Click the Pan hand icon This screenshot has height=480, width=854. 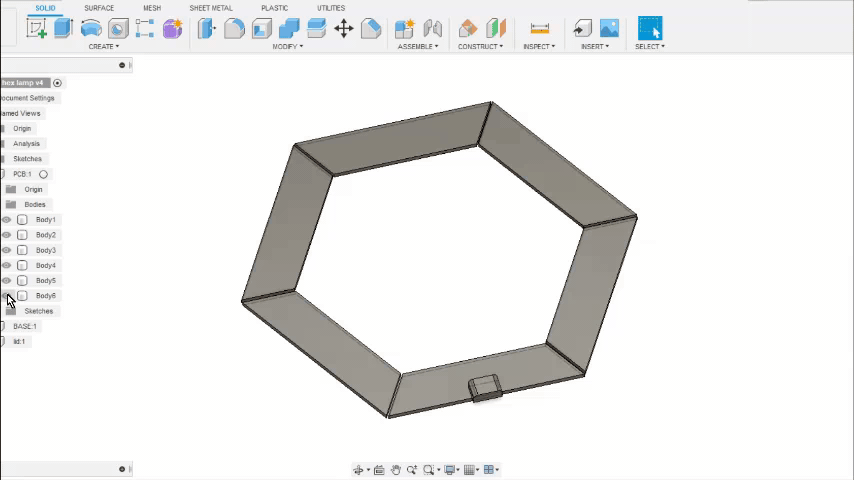pyautogui.click(x=395, y=470)
